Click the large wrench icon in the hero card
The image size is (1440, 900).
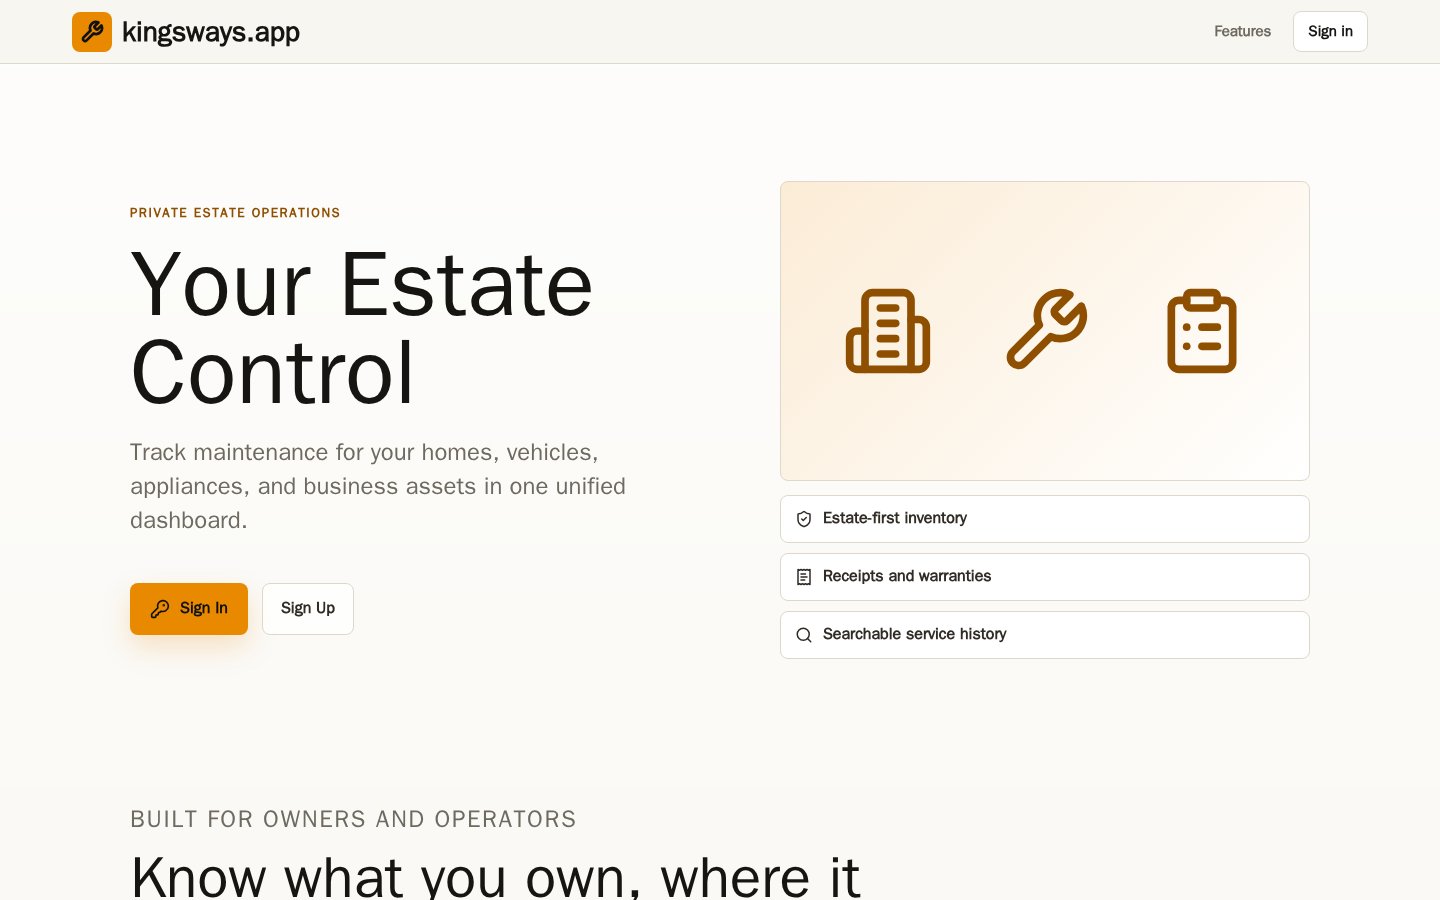pos(1045,331)
